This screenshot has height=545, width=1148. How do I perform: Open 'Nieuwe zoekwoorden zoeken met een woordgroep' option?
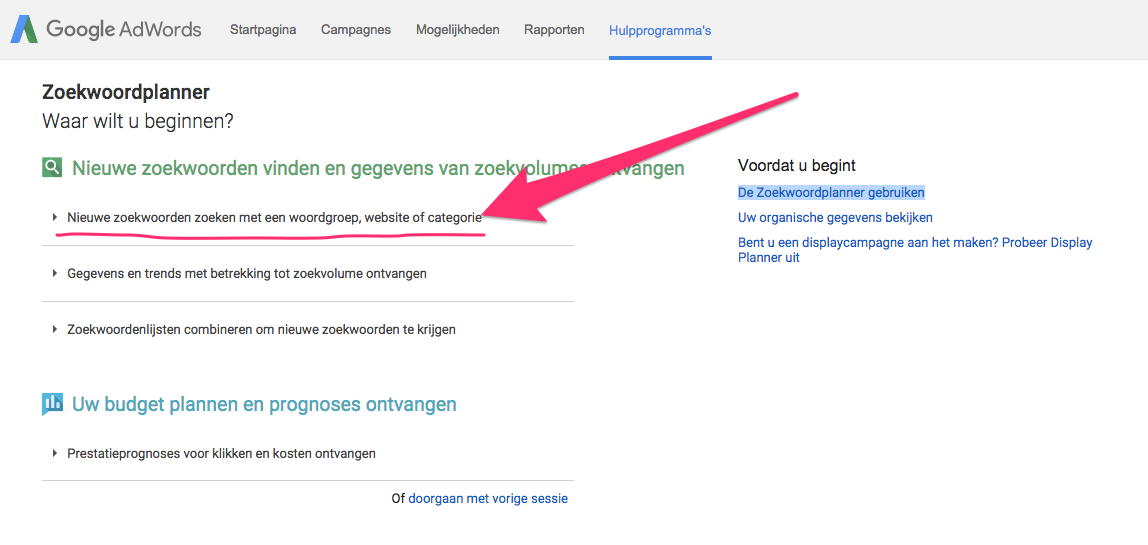(x=275, y=218)
